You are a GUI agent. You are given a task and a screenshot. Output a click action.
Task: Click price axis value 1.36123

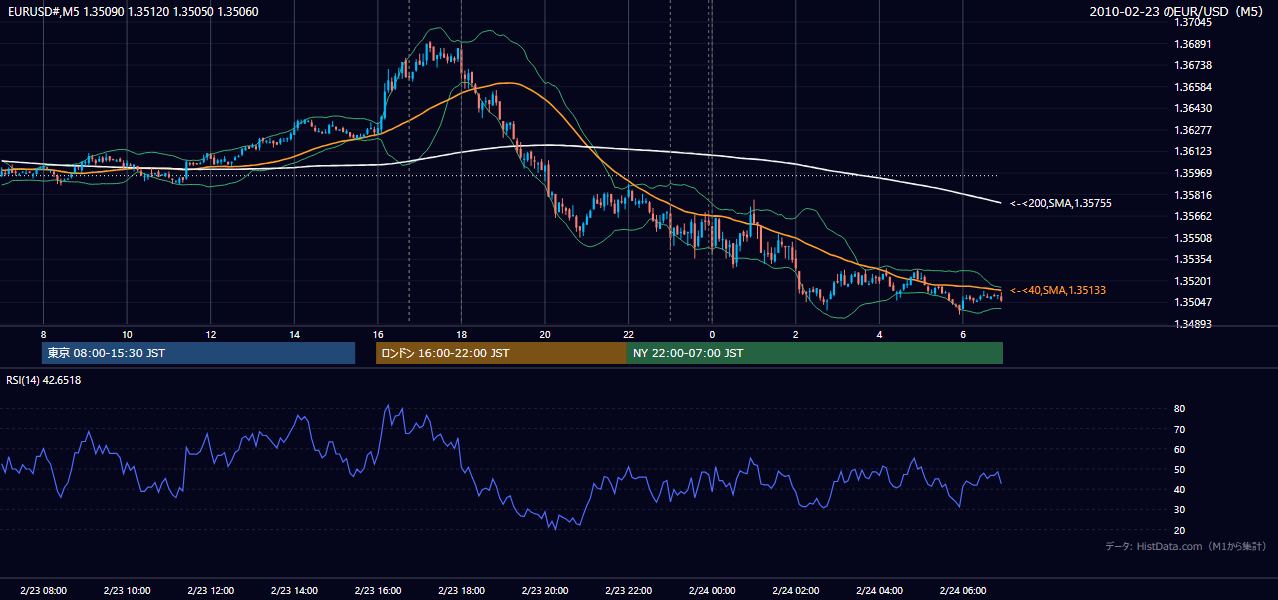(x=1194, y=152)
